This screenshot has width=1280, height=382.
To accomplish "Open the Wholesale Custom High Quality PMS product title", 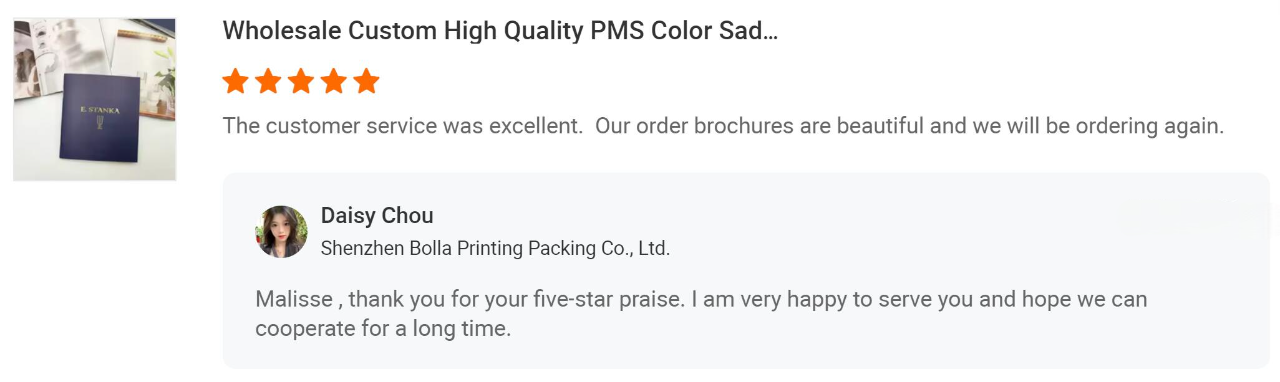I will tap(500, 30).
